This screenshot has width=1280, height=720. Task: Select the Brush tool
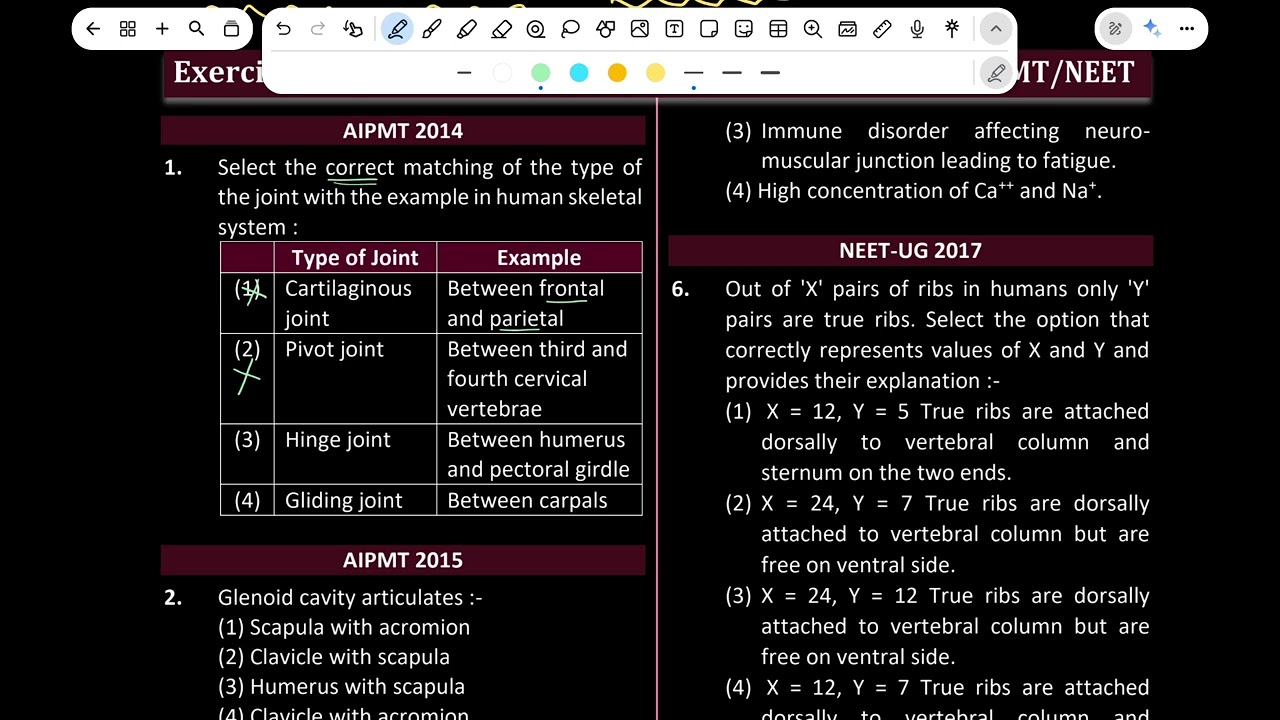click(x=432, y=29)
